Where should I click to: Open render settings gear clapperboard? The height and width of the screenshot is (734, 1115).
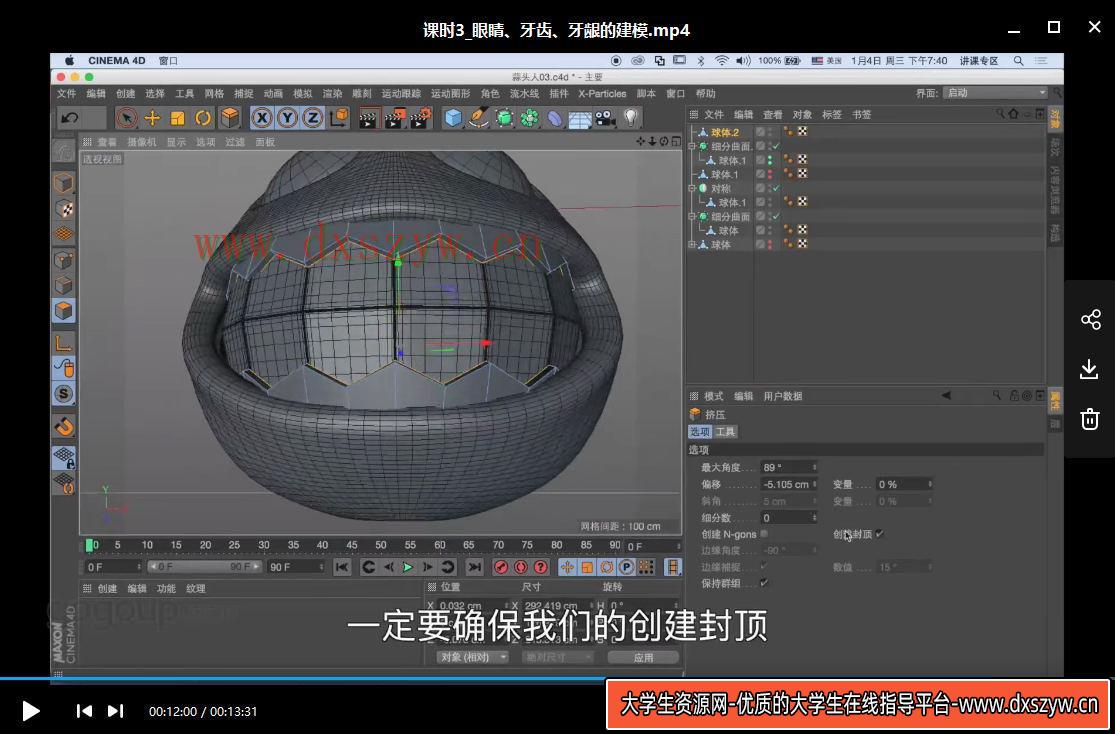420,118
